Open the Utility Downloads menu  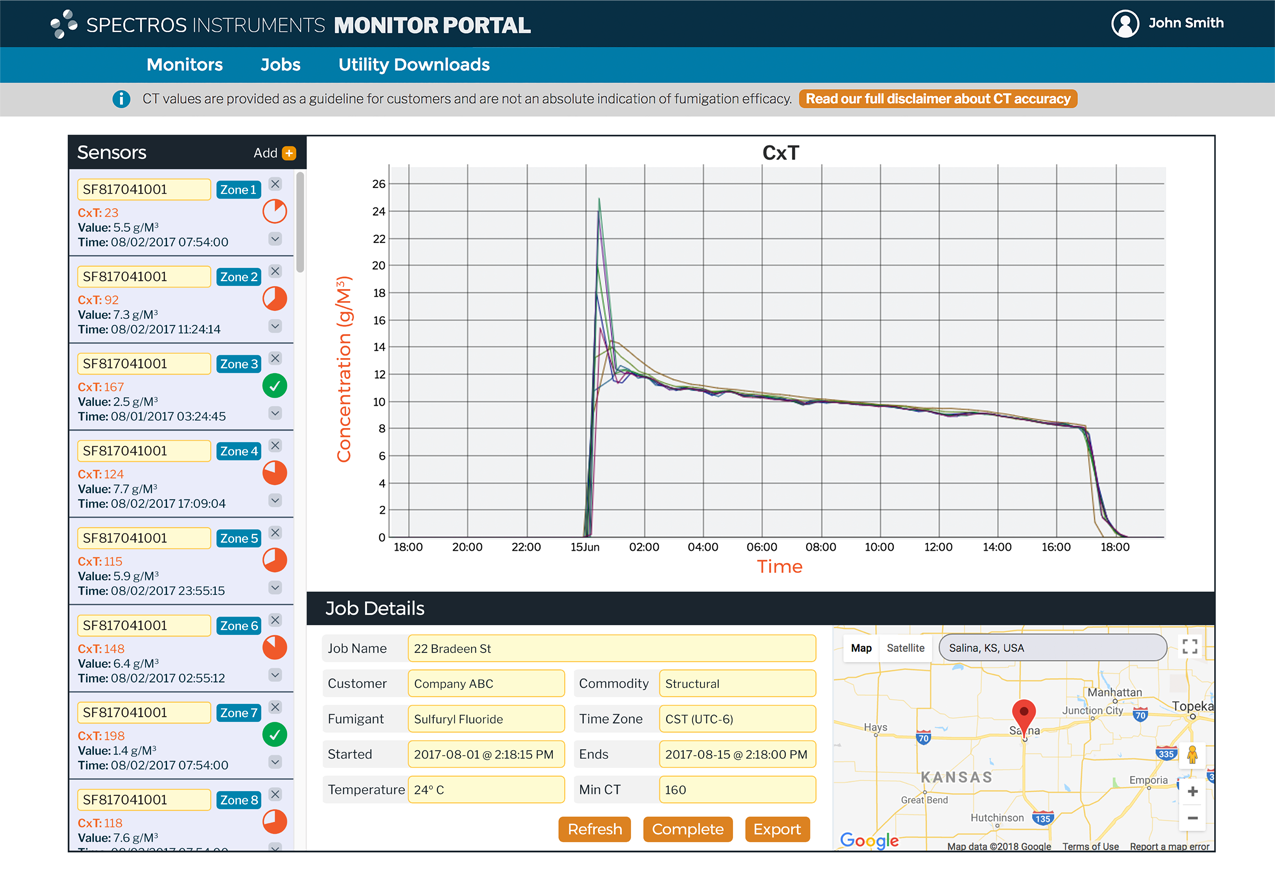(x=414, y=65)
